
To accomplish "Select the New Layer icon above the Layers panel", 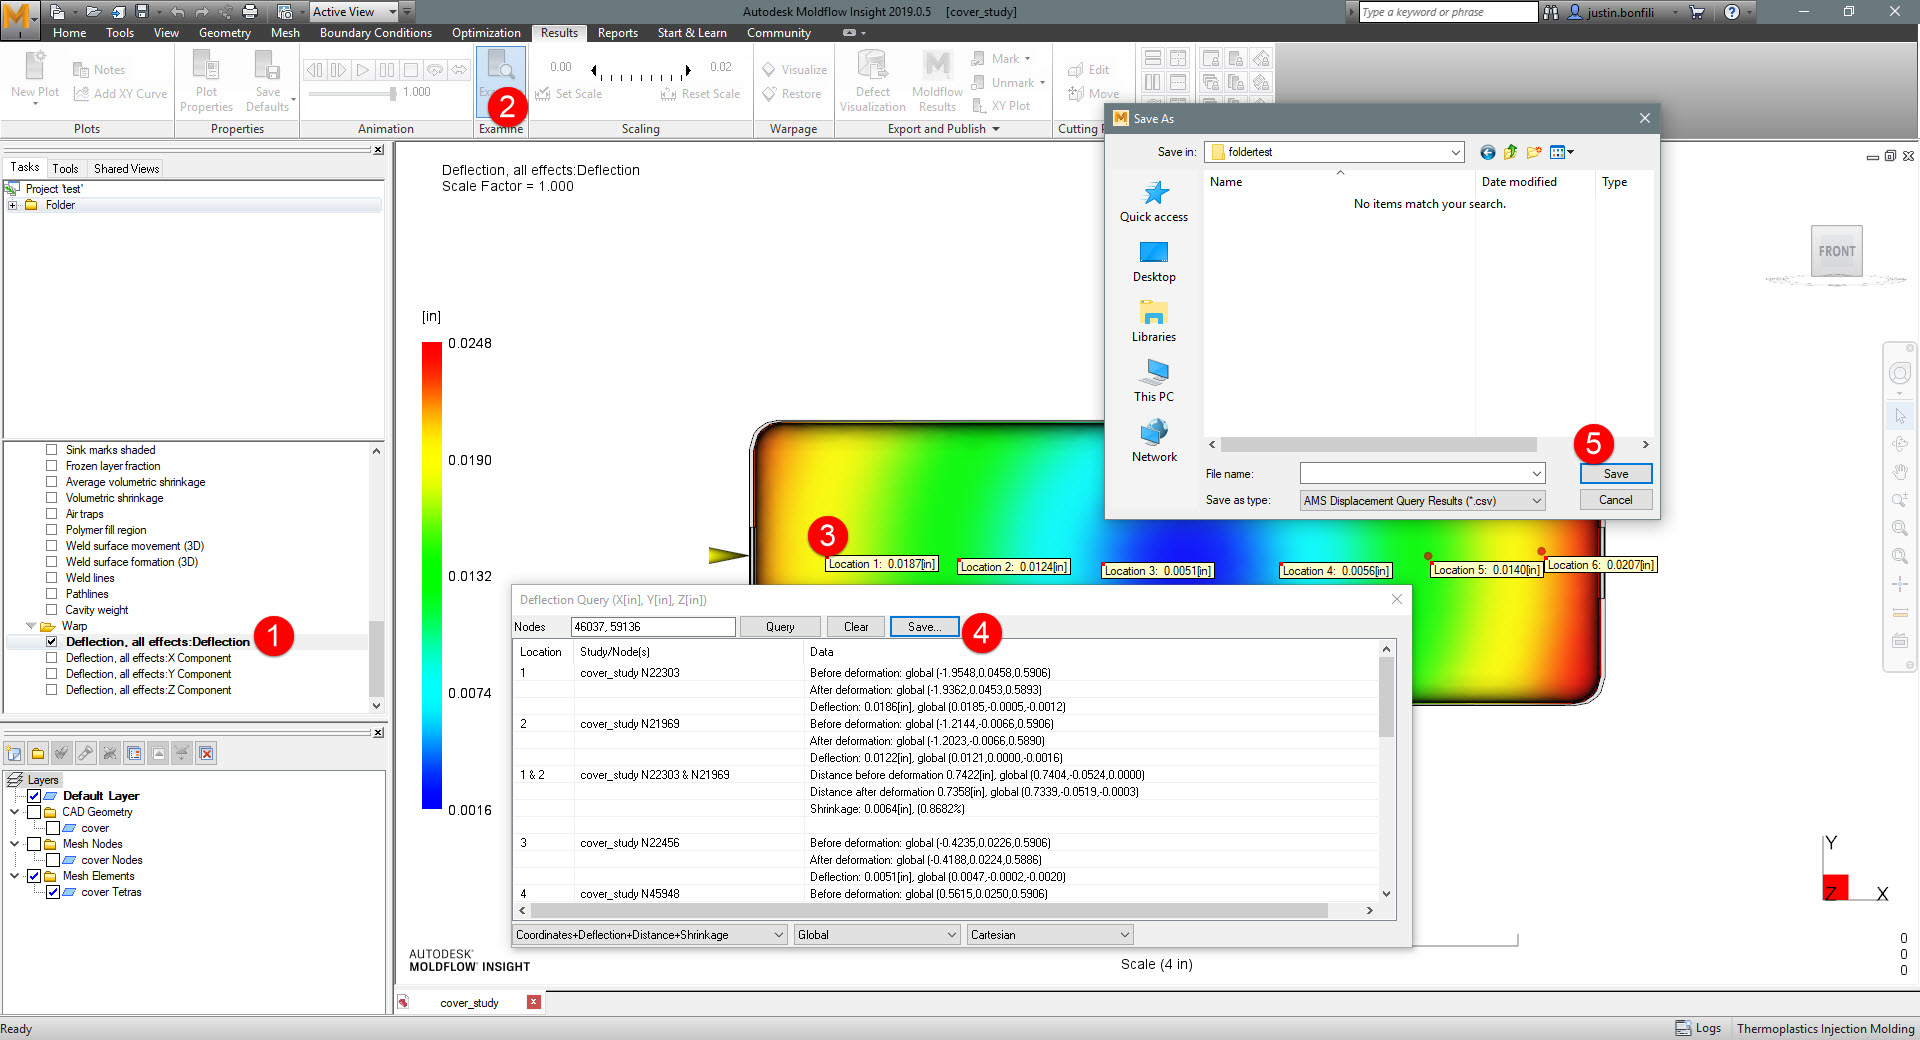I will click(14, 753).
